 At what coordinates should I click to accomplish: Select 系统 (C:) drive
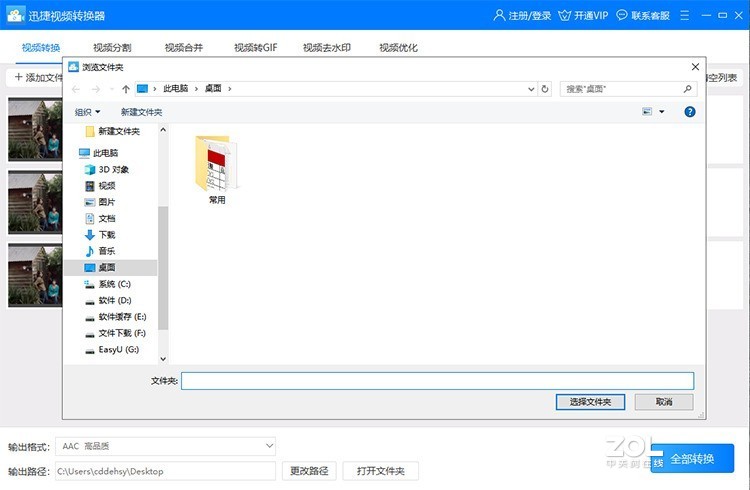click(x=108, y=284)
